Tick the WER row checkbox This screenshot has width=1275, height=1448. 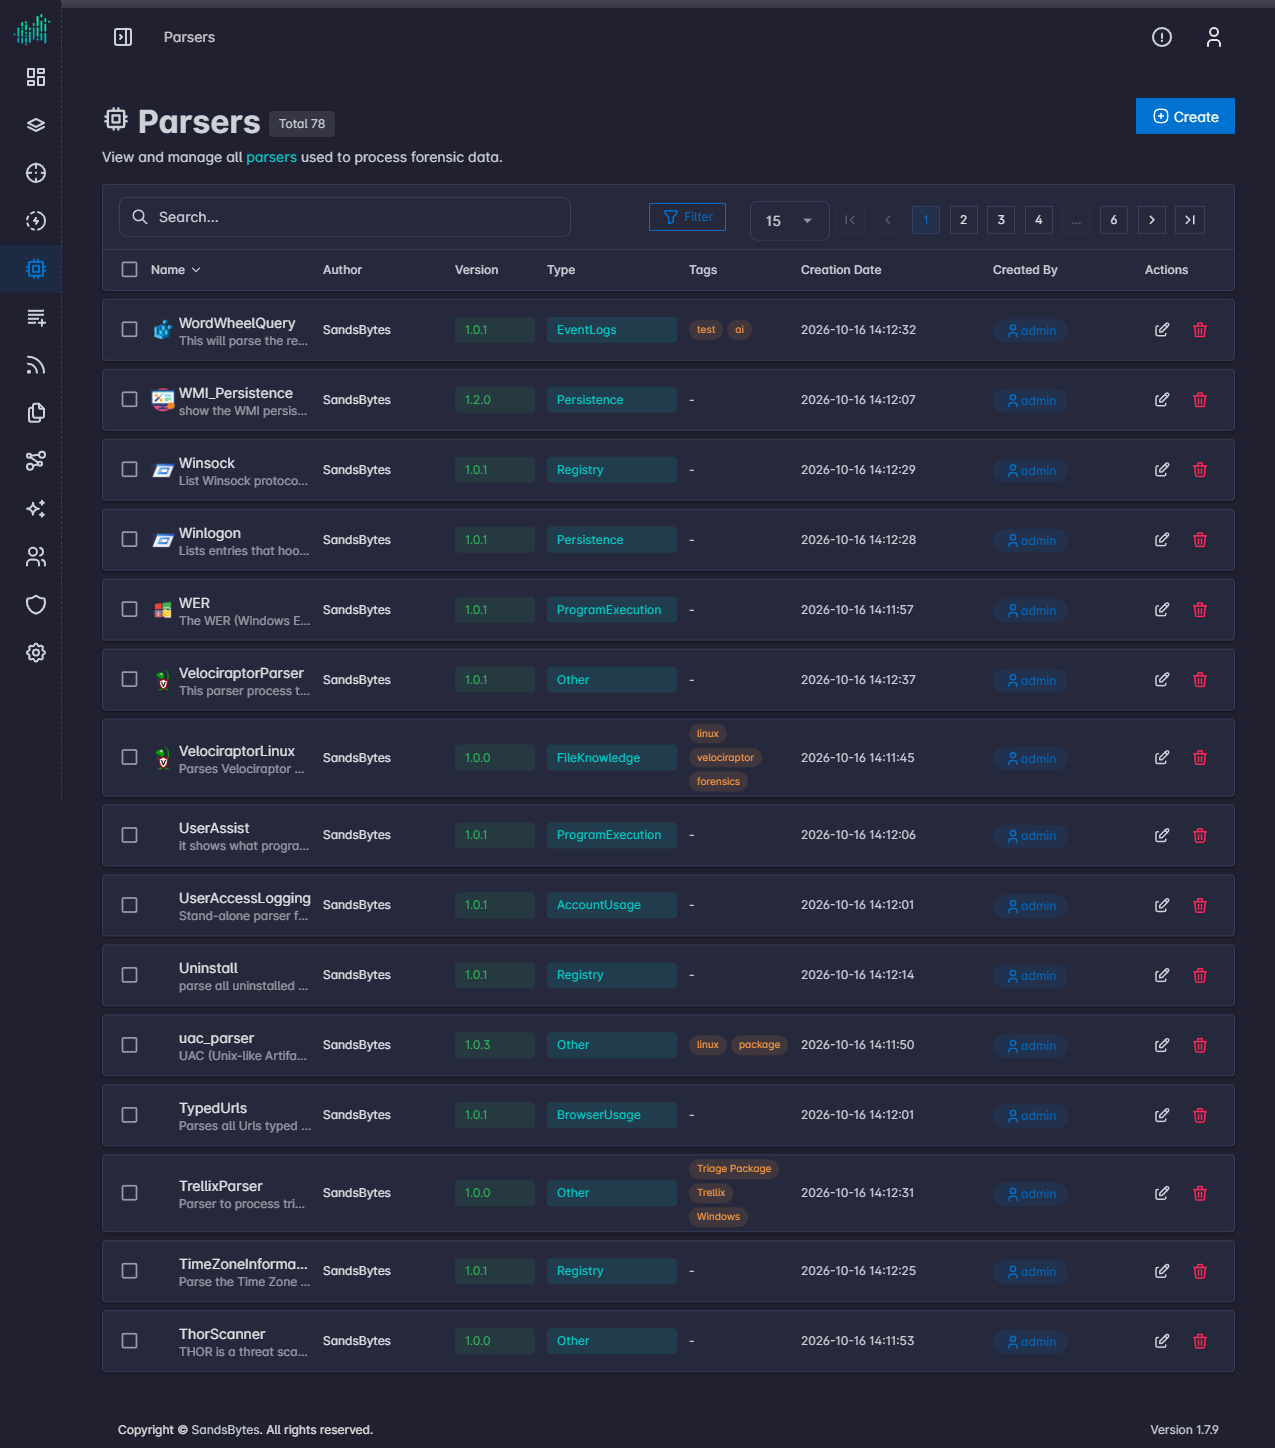130,610
